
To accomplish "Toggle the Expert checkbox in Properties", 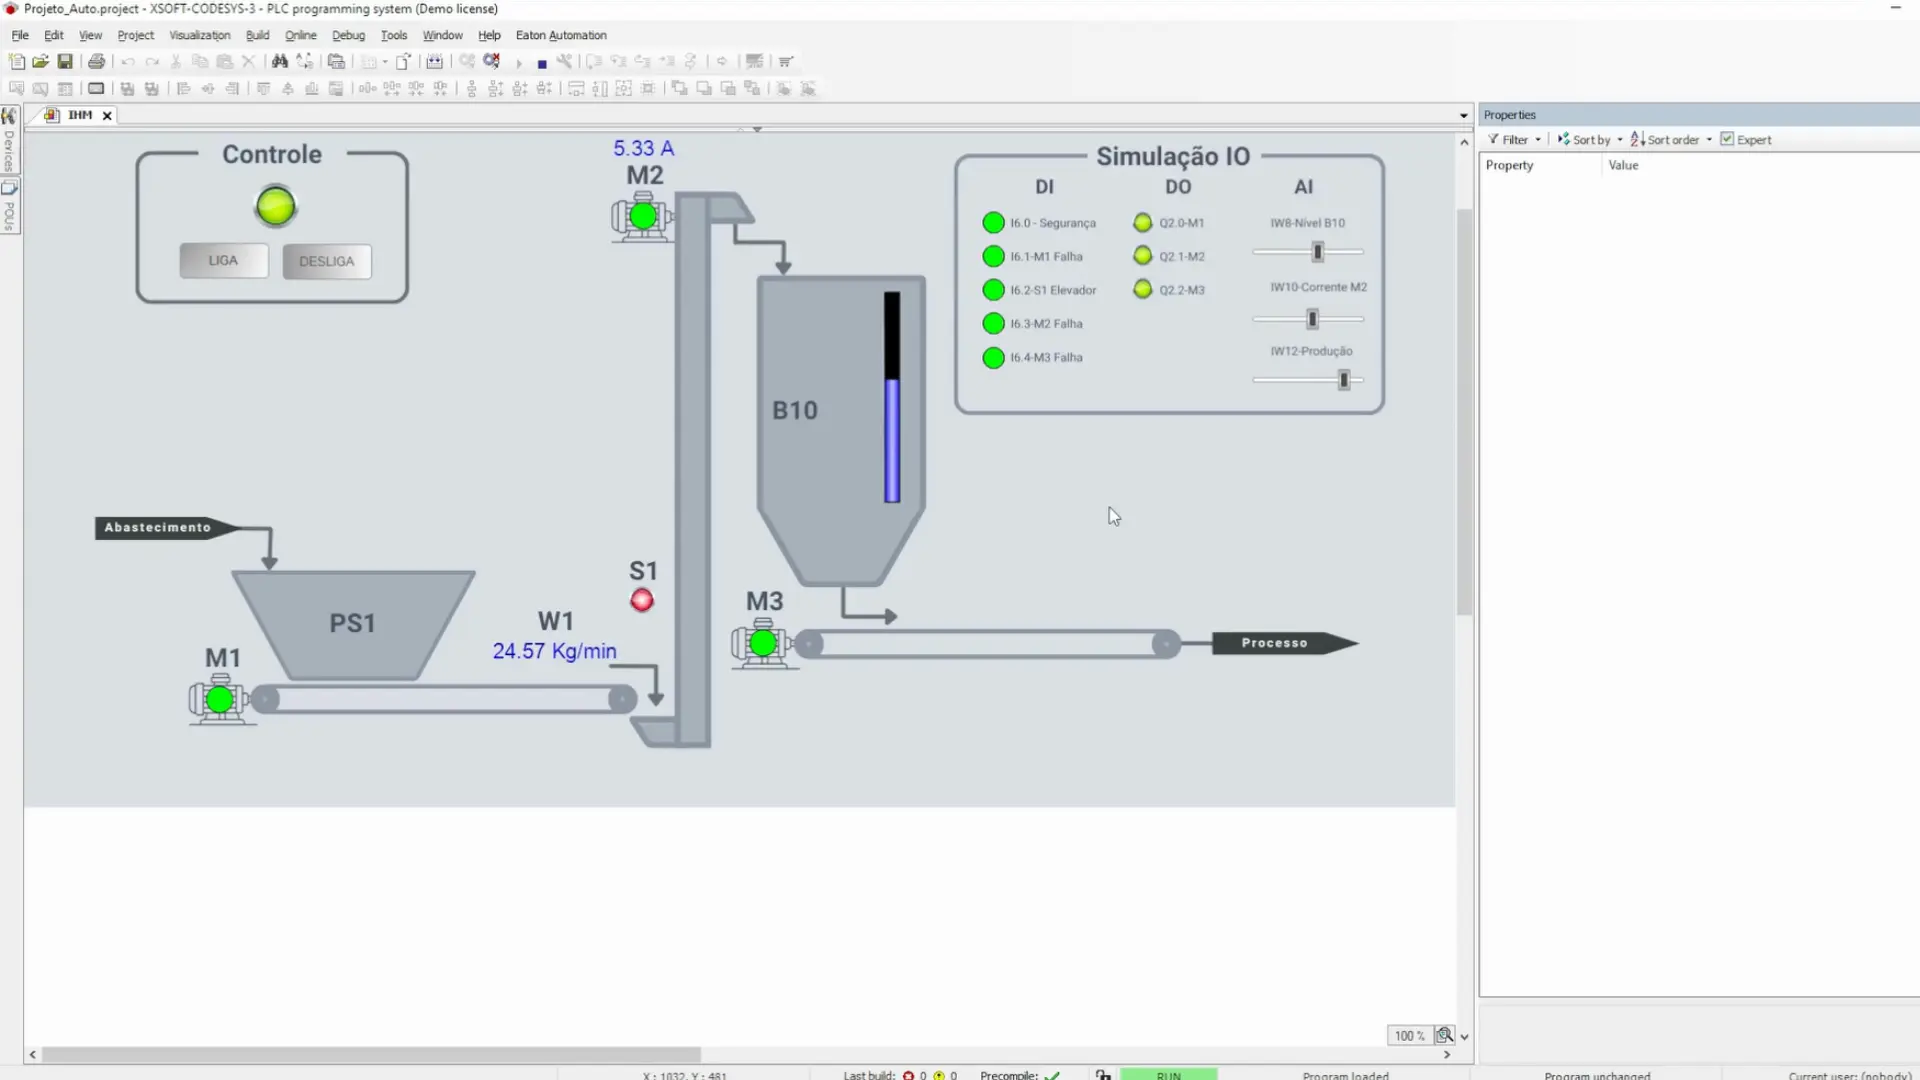I will [x=1727, y=139].
